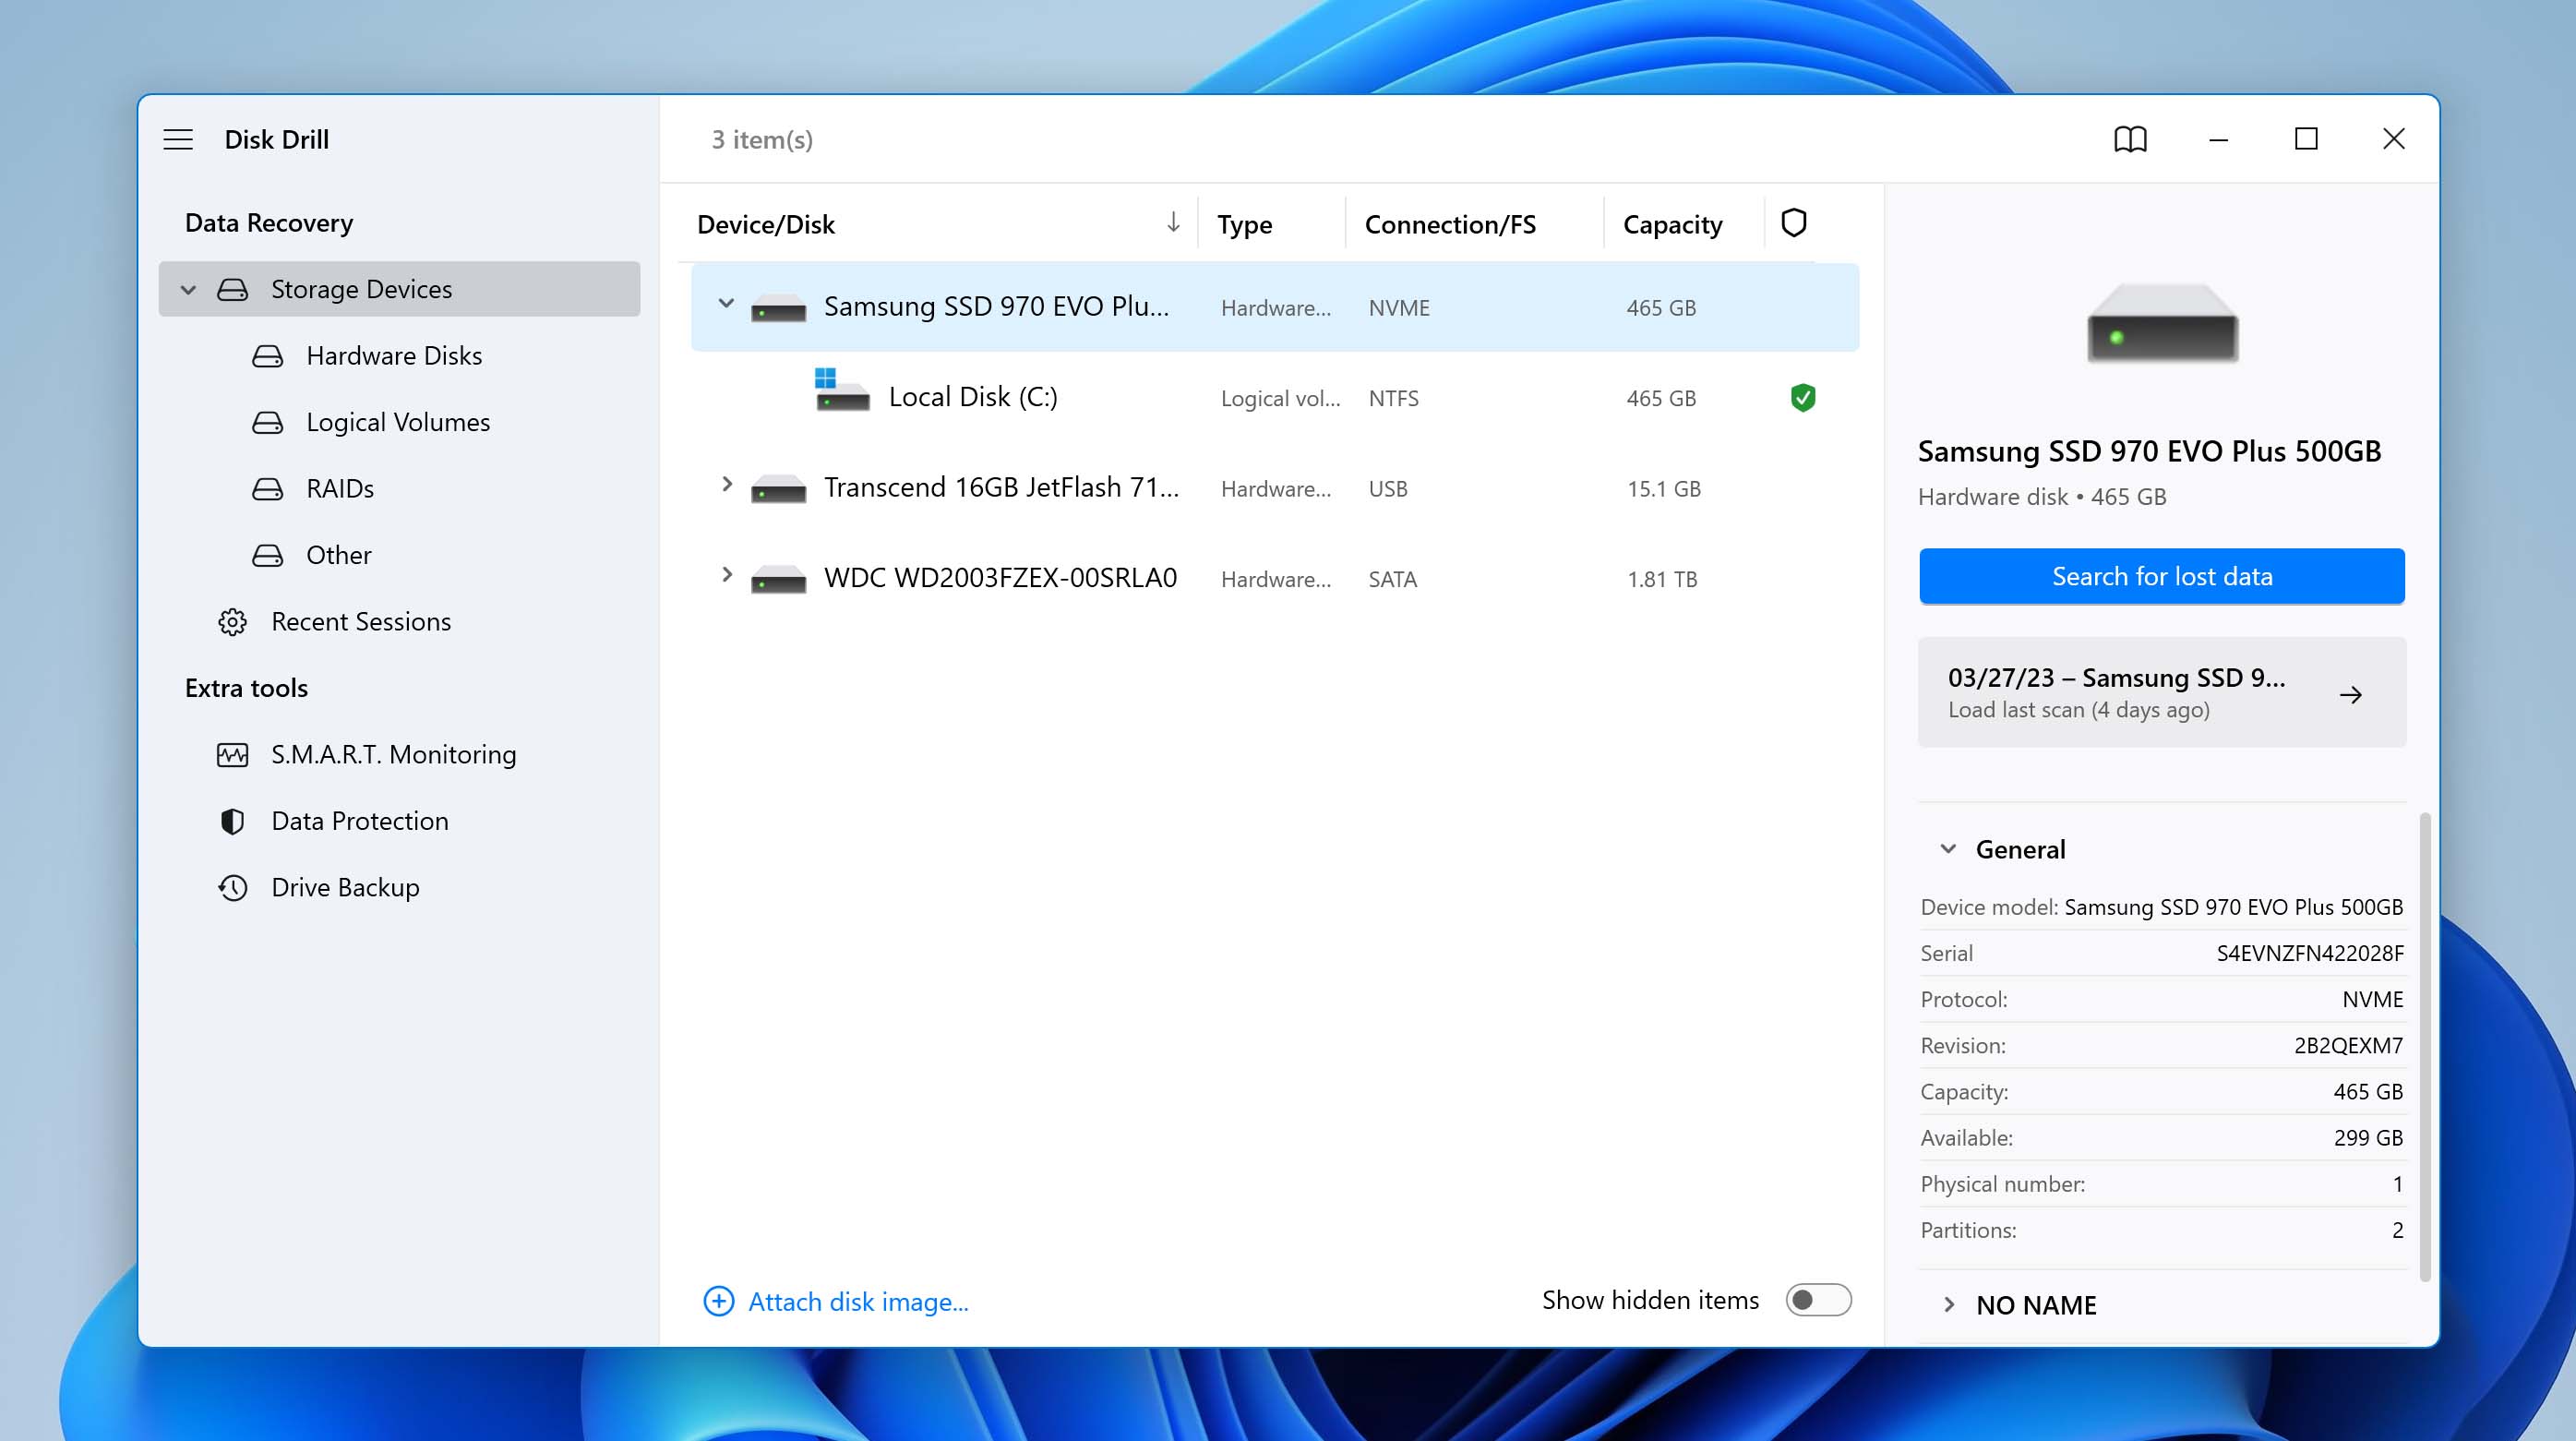
Task: Expand the Samsung SSD 970 EVO Plus row
Action: coord(725,305)
